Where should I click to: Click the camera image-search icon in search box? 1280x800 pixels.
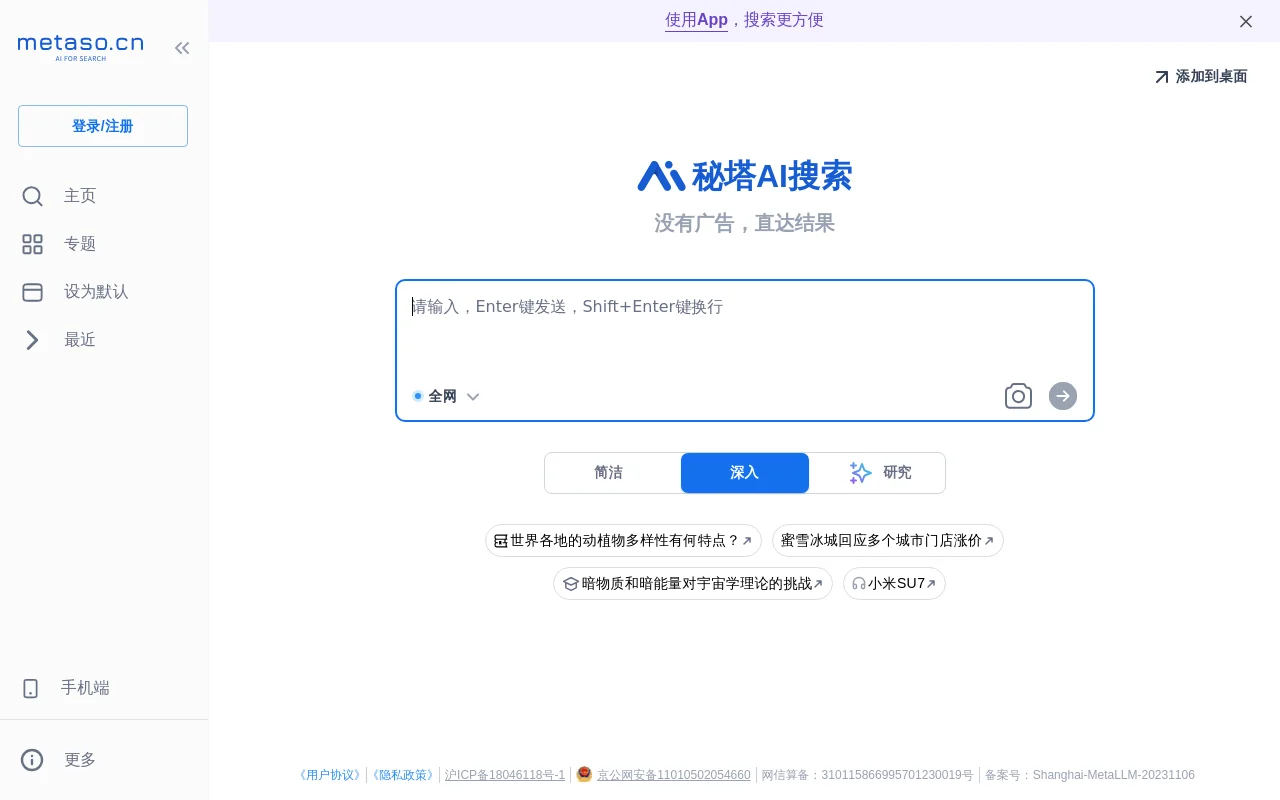[1018, 396]
